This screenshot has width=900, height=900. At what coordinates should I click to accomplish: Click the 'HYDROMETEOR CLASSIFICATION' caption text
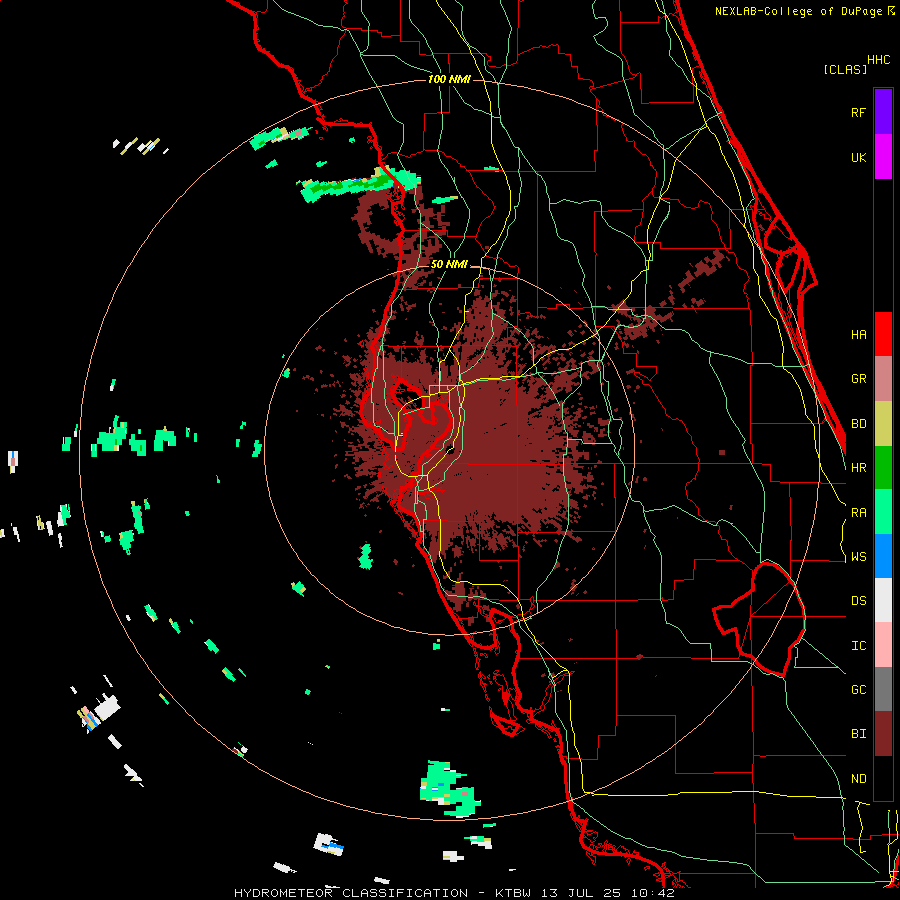pos(351,893)
